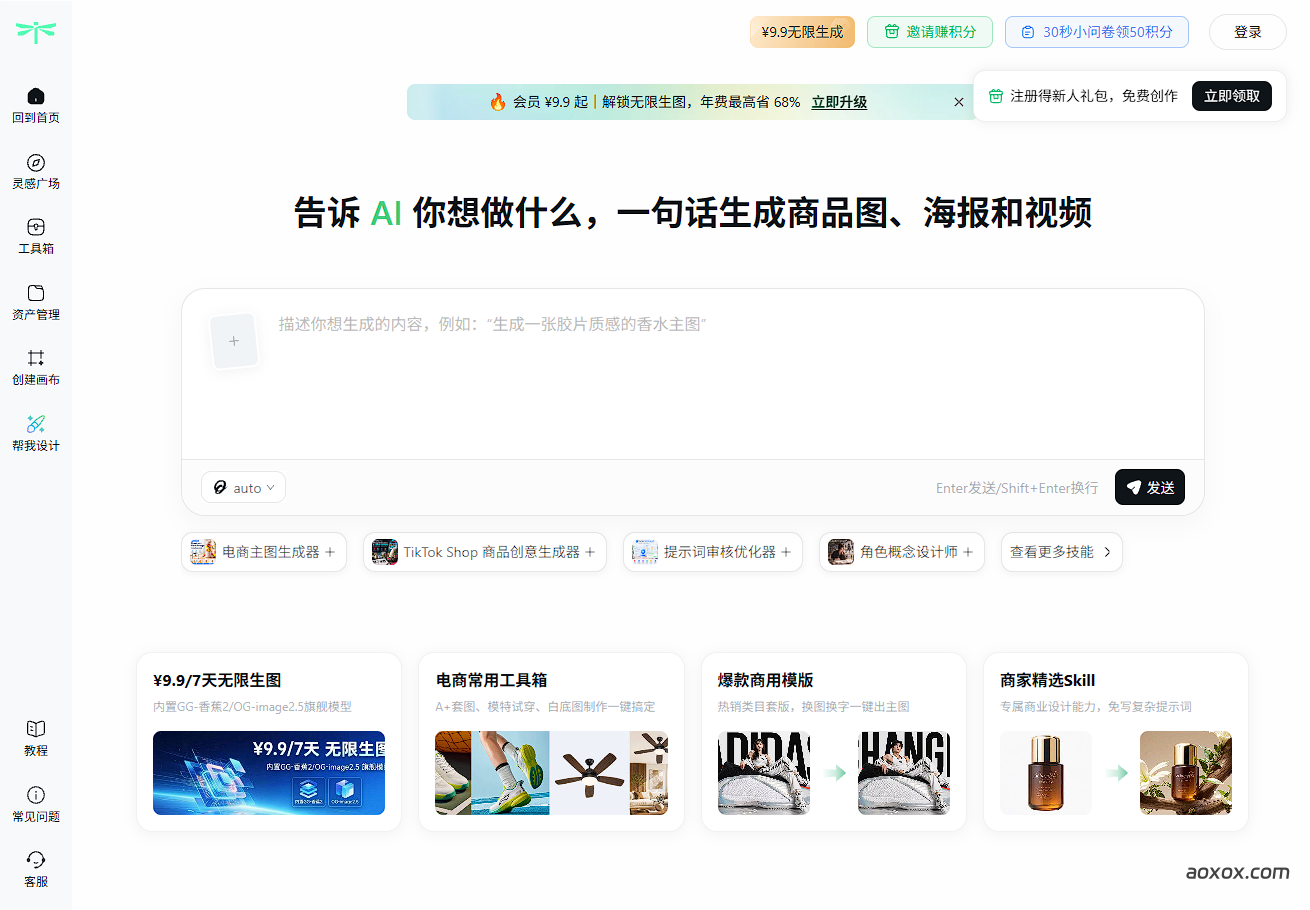Screen dimensions: 1310x910
Task: Add TikTok Shop 商品创意生成器 with its plus icon
Action: point(590,552)
